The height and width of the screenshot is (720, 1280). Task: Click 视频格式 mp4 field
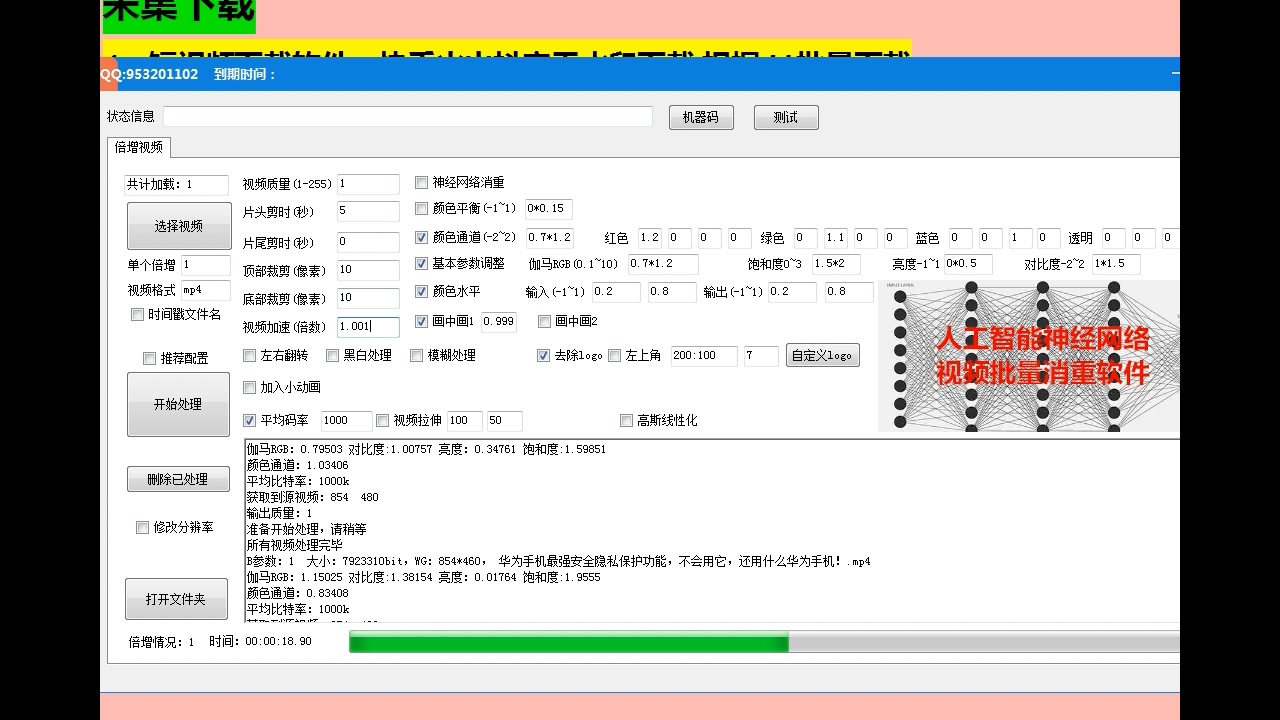coord(206,290)
